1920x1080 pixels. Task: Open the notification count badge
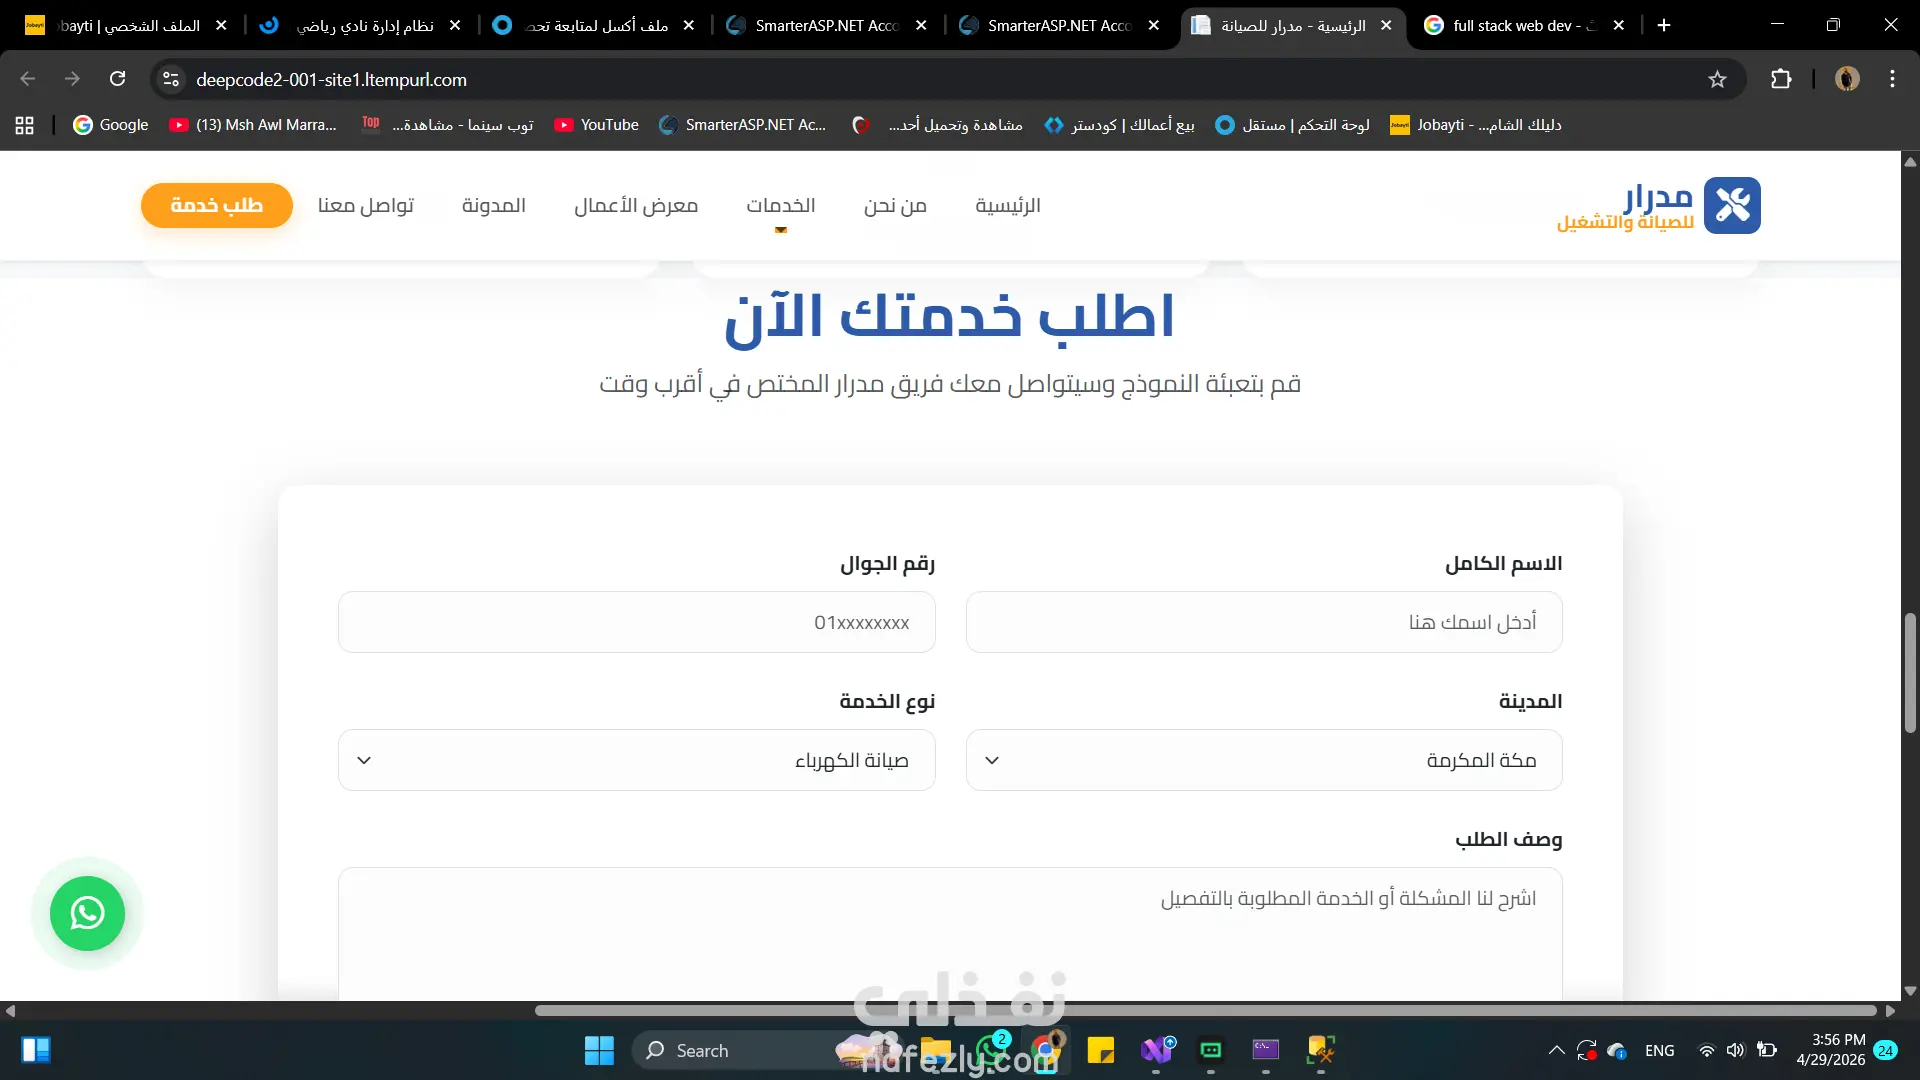point(1886,1051)
